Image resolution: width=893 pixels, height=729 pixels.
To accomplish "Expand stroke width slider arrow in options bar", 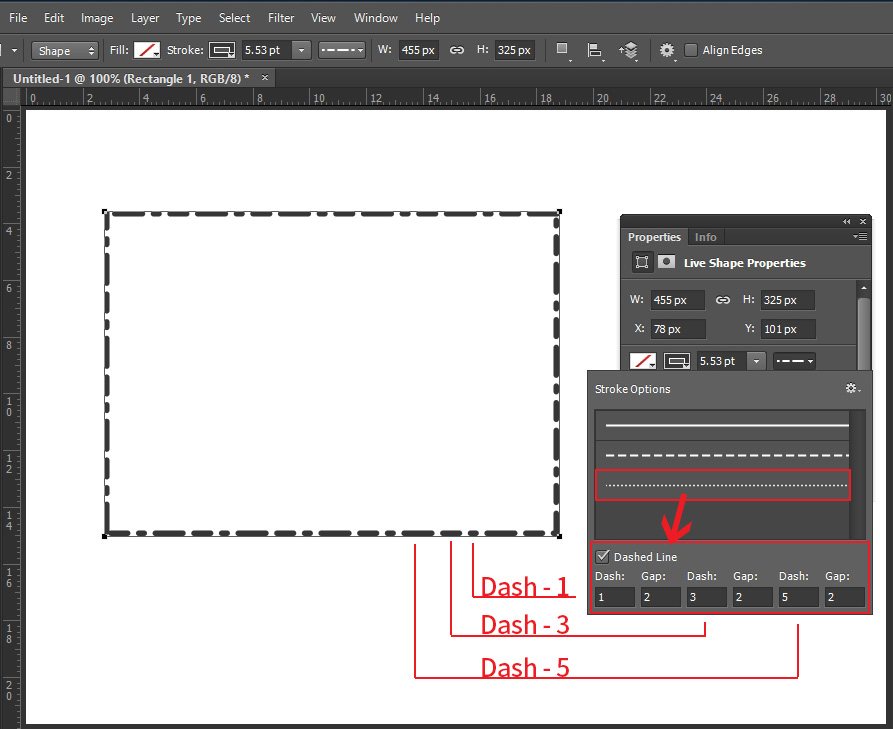I will coord(301,50).
